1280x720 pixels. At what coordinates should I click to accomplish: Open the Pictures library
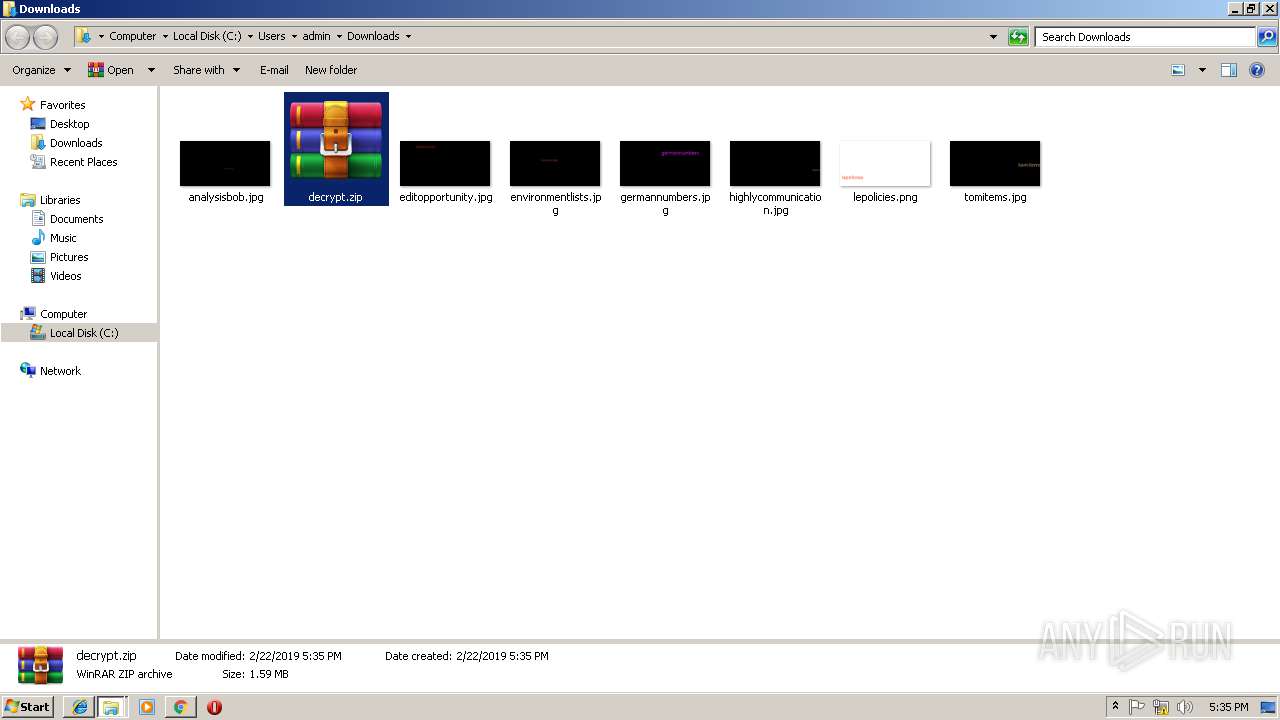point(69,257)
